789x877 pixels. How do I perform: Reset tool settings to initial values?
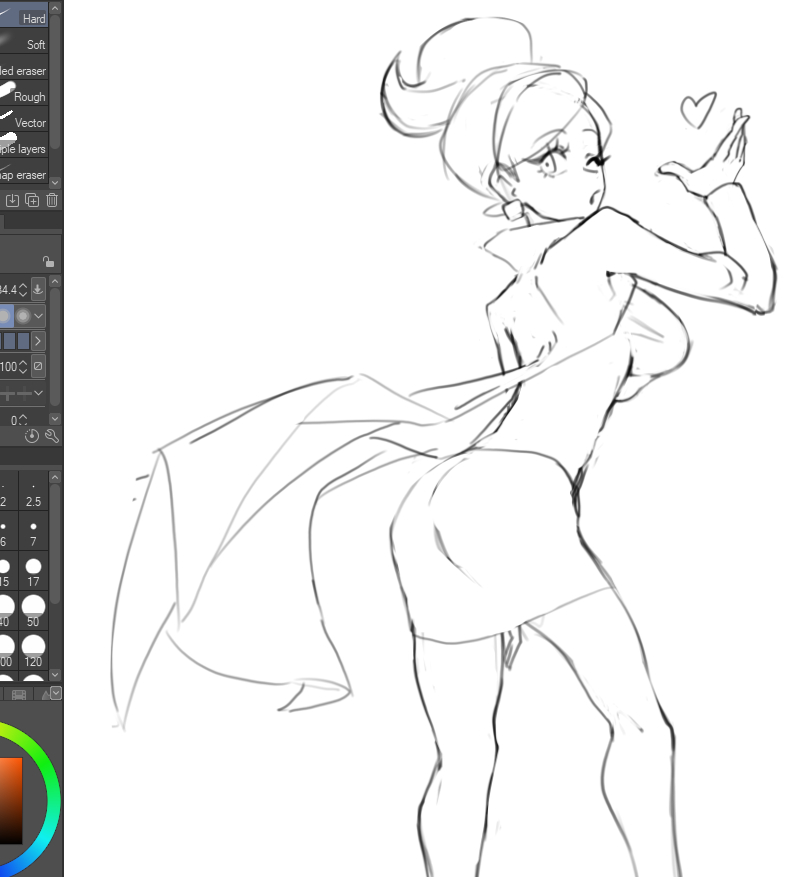coord(32,436)
